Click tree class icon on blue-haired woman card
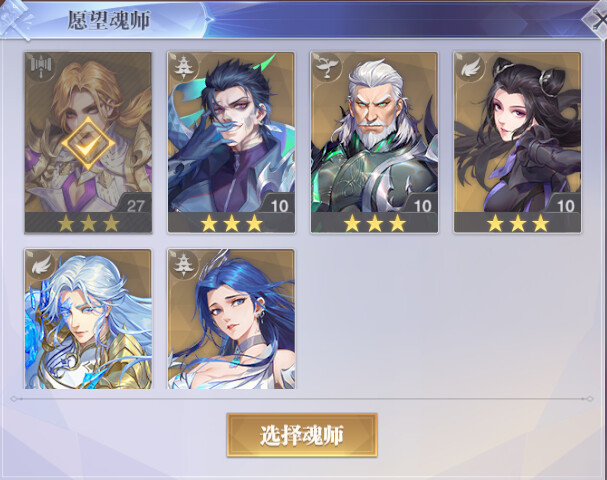Image resolution: width=607 pixels, height=480 pixels. (x=183, y=264)
